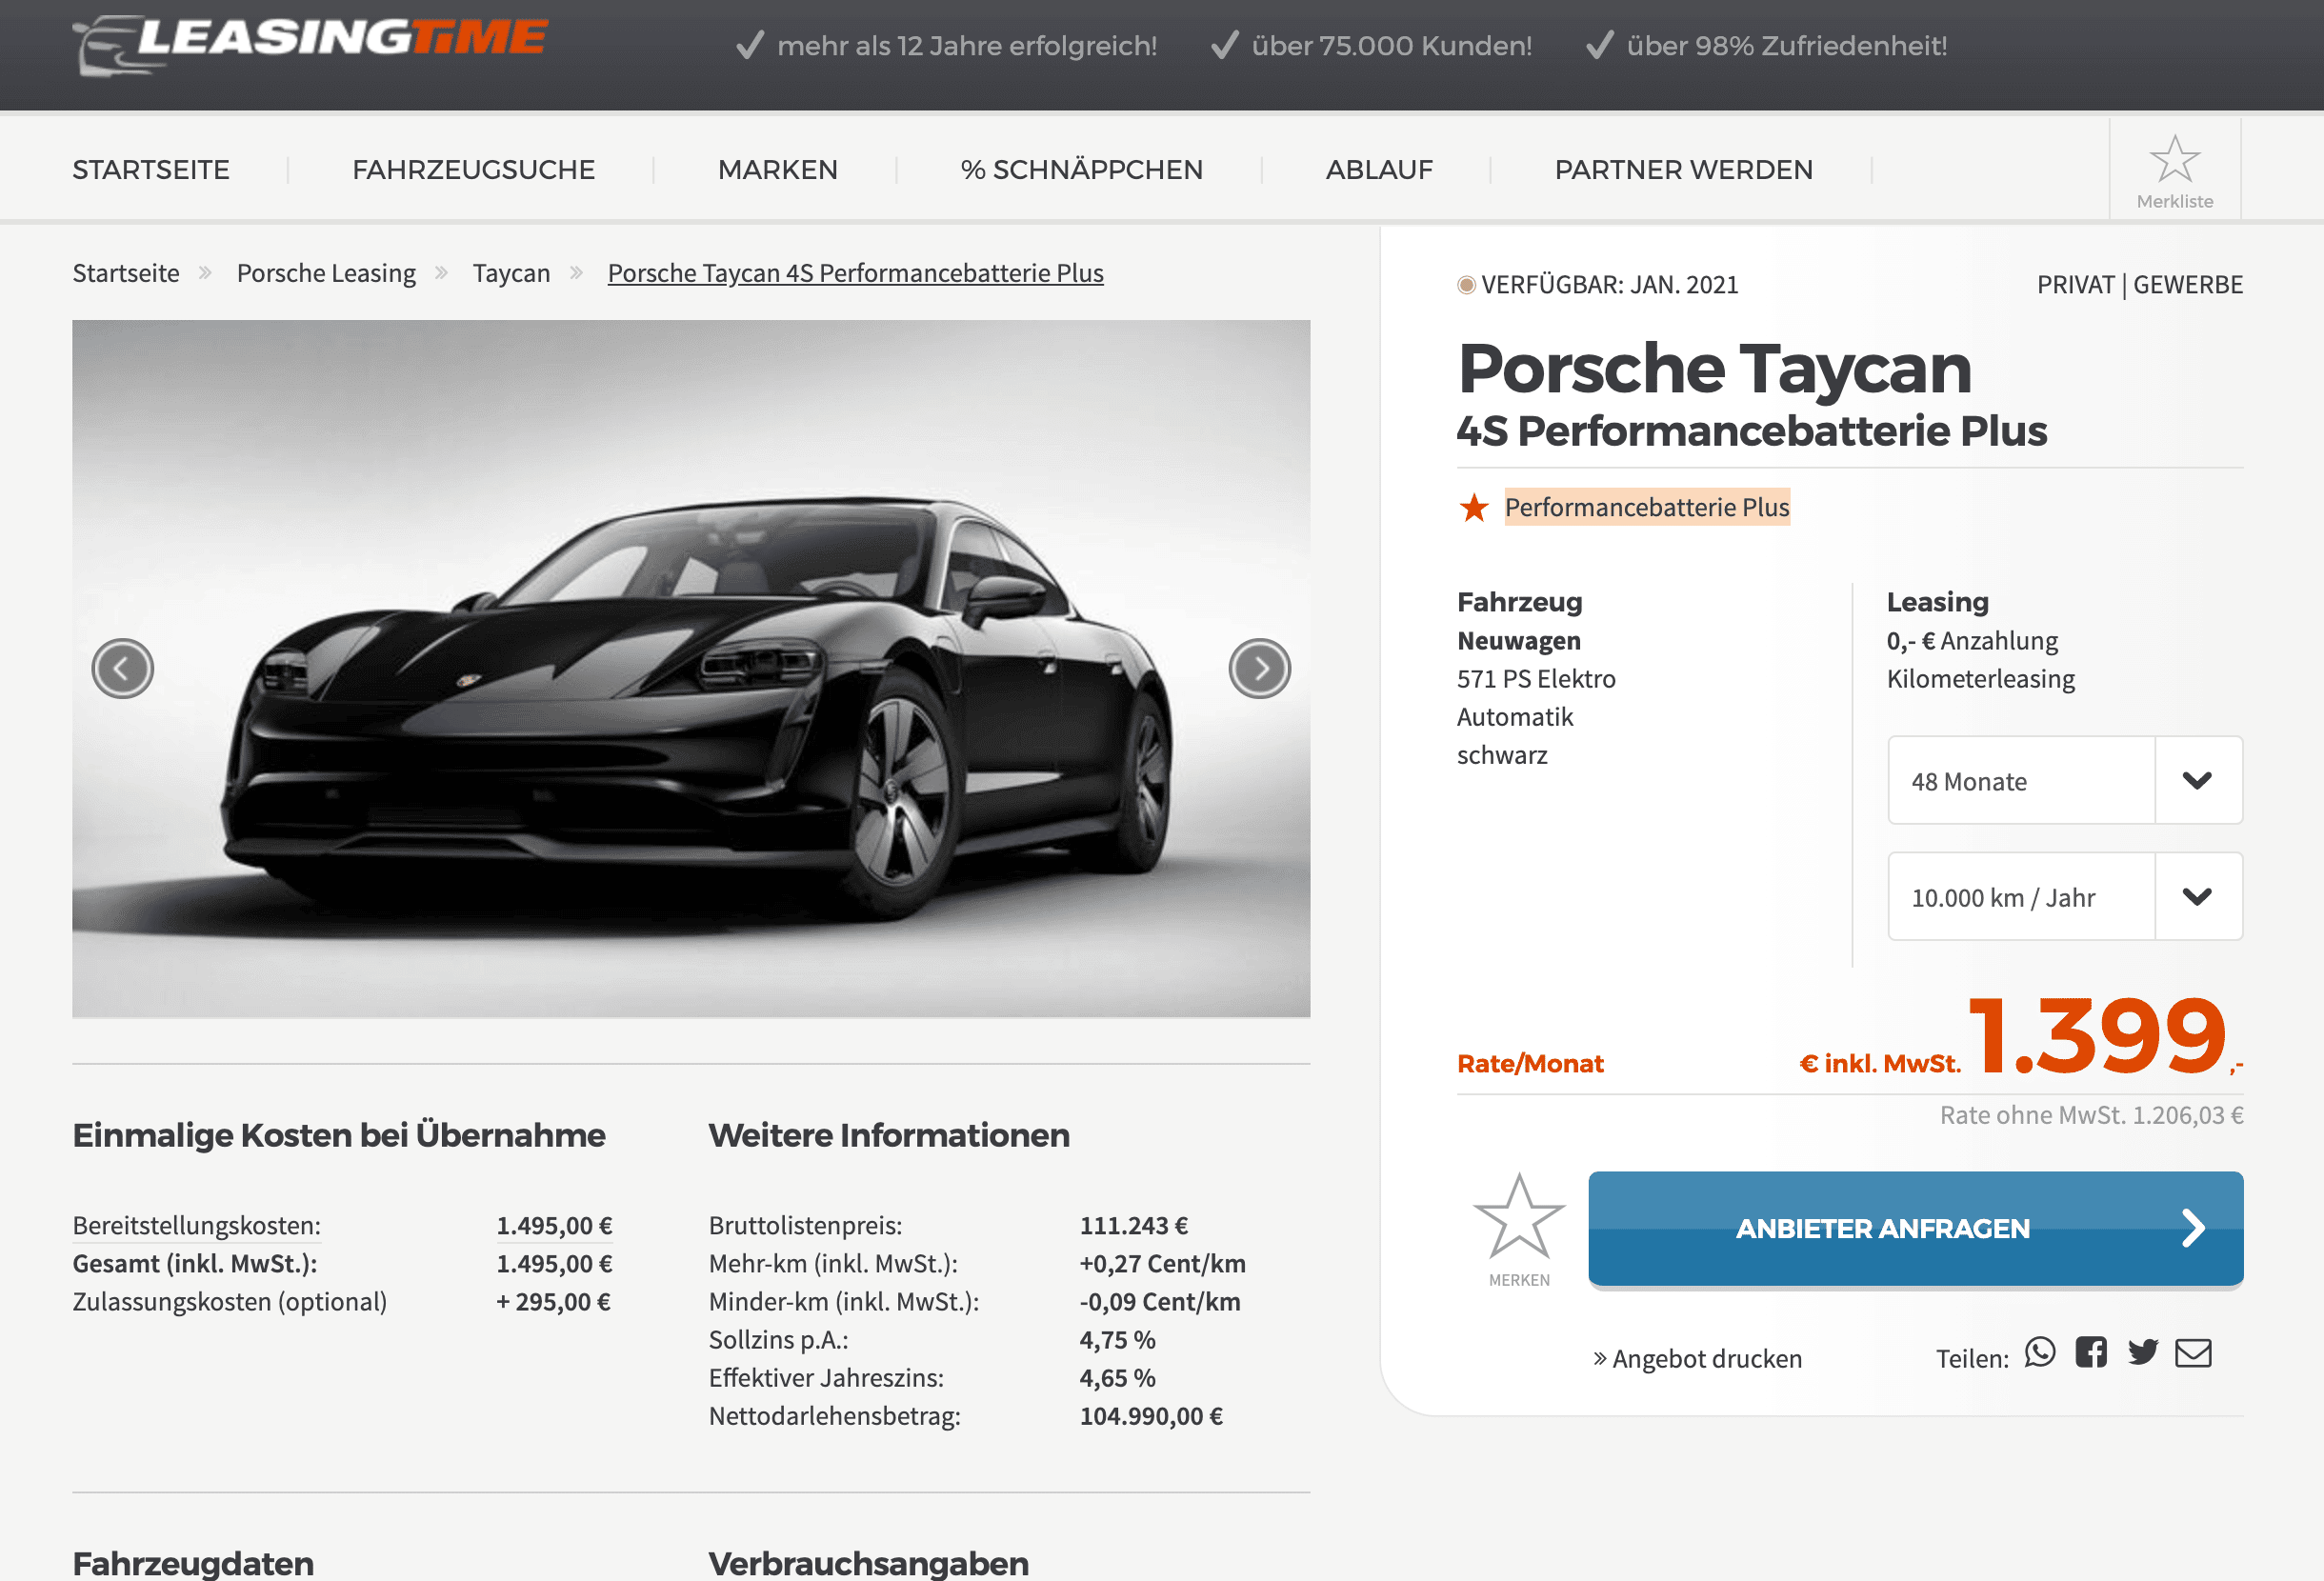
Task: Click Bereitstellungskosten 1.495,00 € value
Action: pyautogui.click(x=554, y=1225)
